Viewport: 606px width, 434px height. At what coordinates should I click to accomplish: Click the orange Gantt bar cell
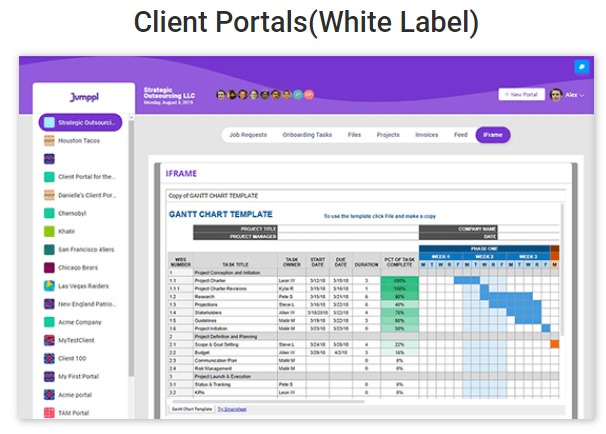click(555, 344)
